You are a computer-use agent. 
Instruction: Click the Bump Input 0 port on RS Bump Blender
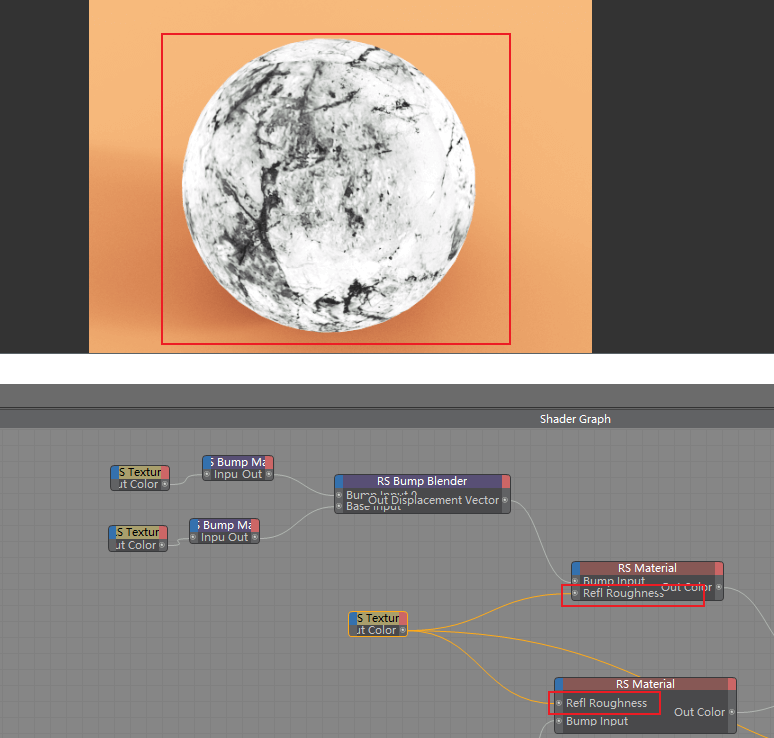(x=339, y=495)
